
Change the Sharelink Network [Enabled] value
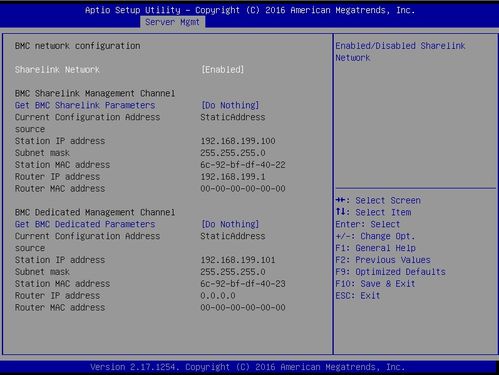coord(223,69)
